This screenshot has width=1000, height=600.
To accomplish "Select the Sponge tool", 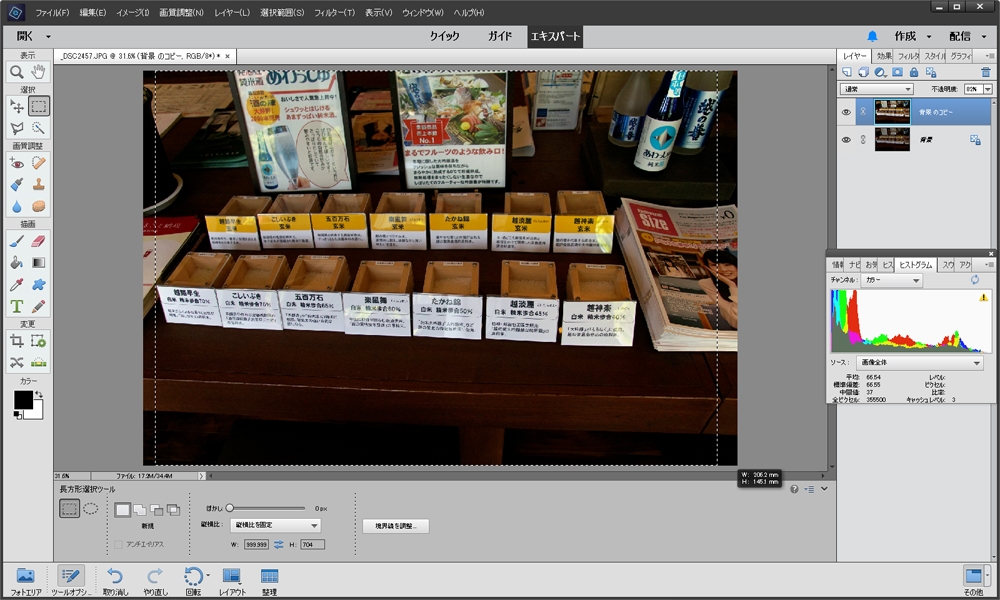I will (38, 207).
